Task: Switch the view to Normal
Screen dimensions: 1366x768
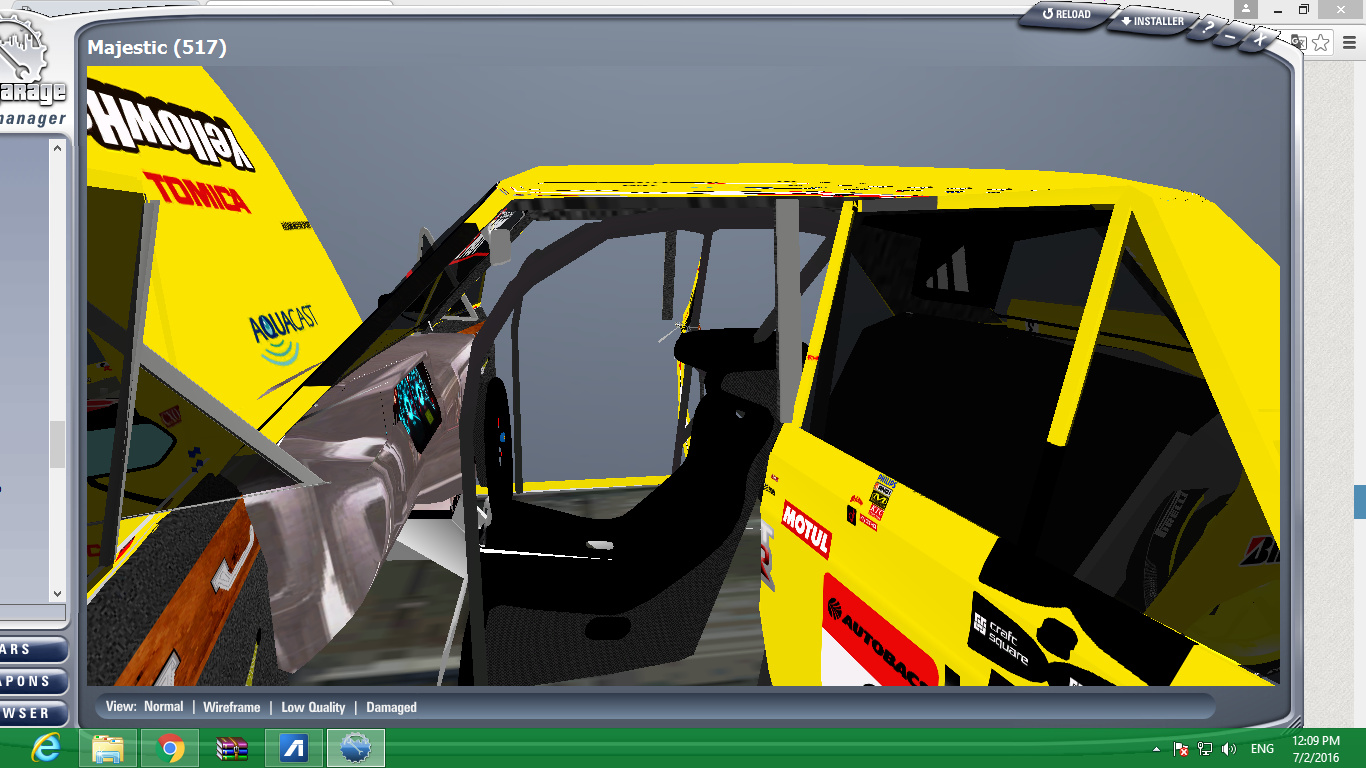Action: click(x=164, y=706)
